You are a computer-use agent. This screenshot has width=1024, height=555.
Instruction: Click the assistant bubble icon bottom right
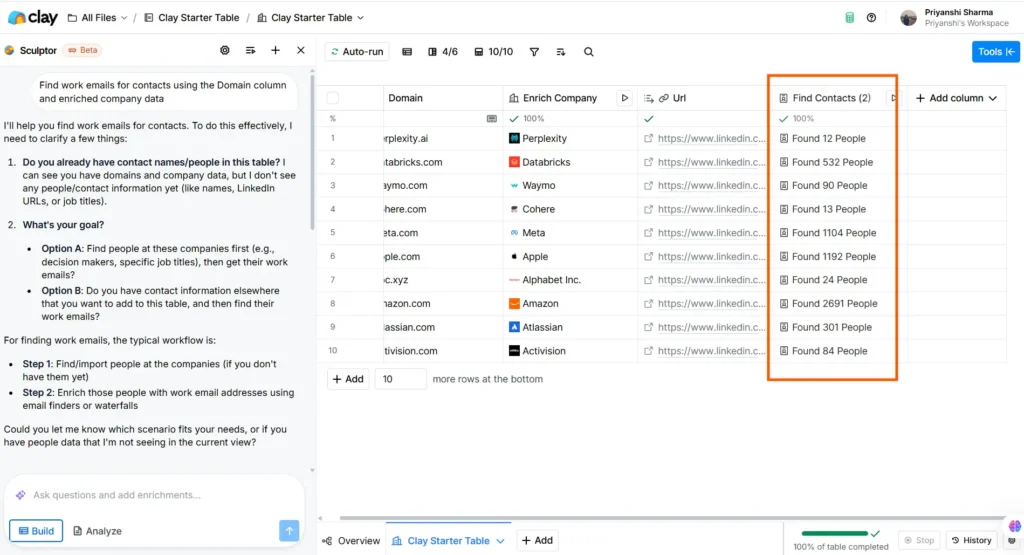click(x=1014, y=526)
